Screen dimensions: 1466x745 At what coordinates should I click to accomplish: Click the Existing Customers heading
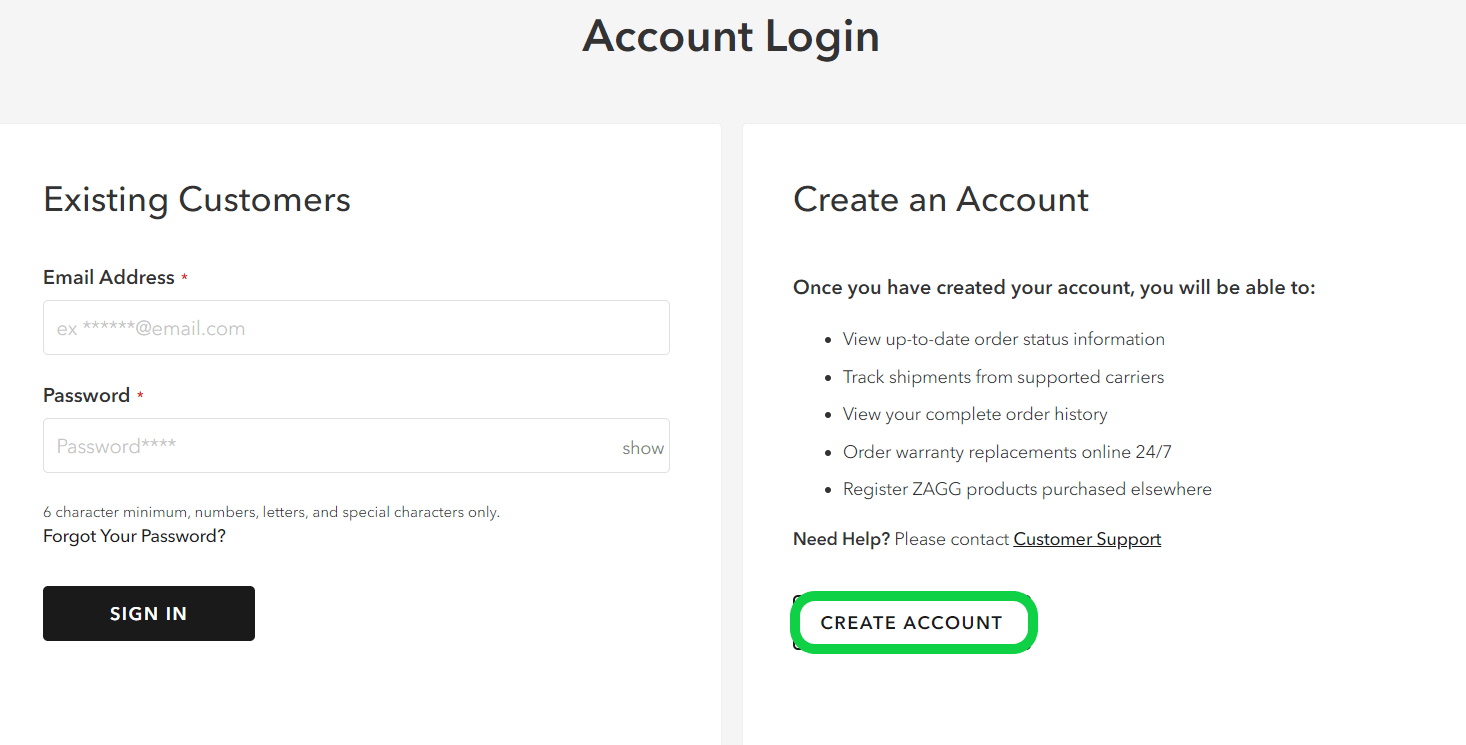tap(197, 200)
